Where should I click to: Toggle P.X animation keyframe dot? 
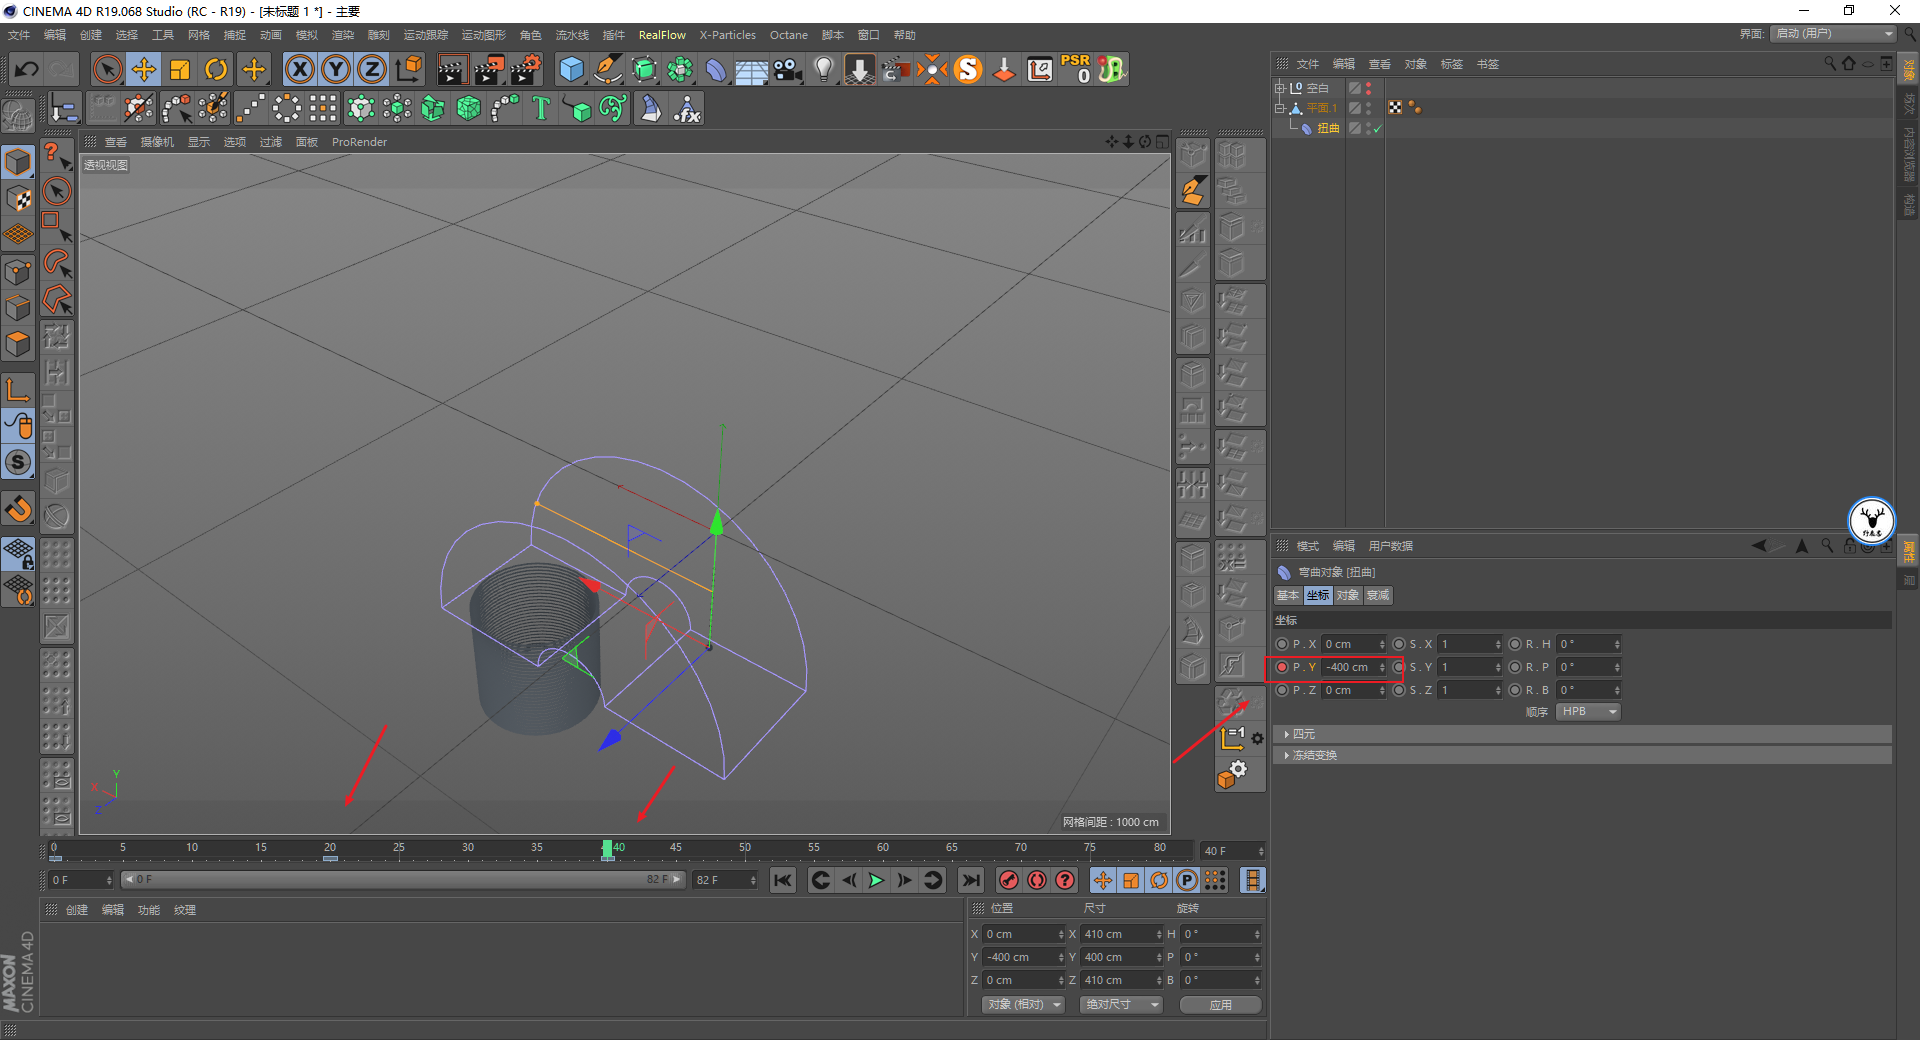pos(1282,644)
